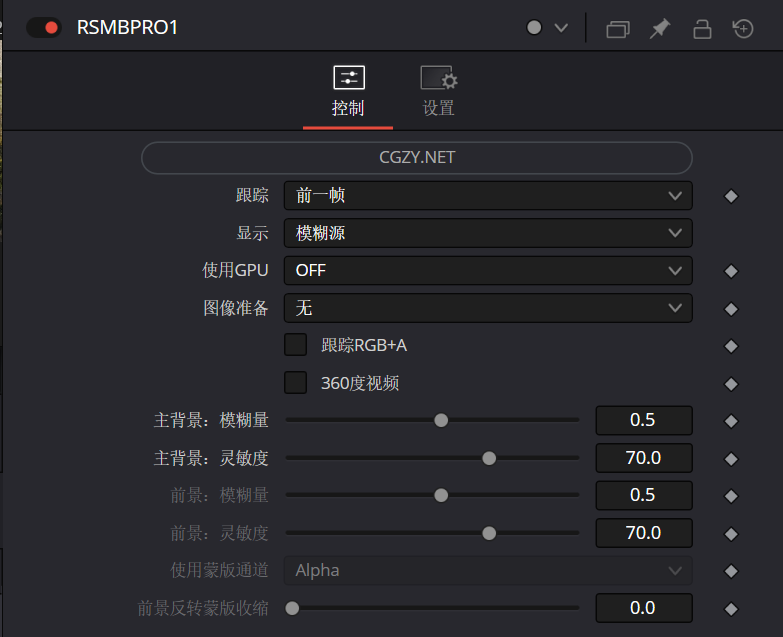Toggle keyframe diamond beside 图像准备

point(731,308)
